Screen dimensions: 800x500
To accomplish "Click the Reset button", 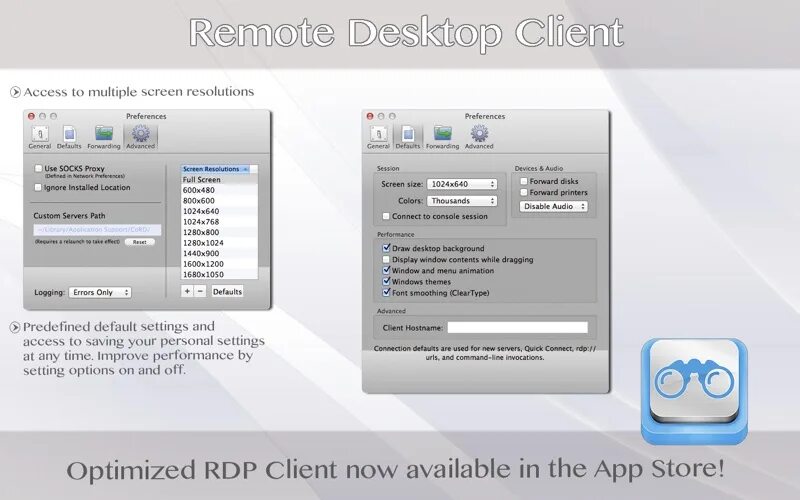I will tap(140, 242).
